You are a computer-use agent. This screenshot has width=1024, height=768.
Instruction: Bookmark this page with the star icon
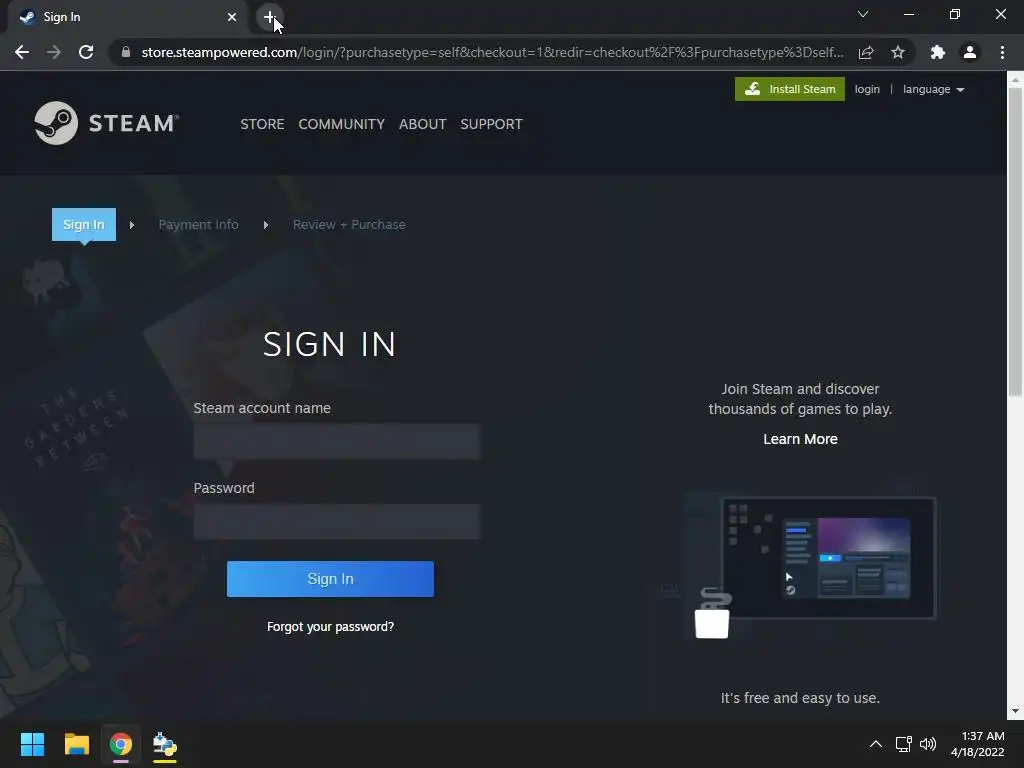[x=898, y=52]
